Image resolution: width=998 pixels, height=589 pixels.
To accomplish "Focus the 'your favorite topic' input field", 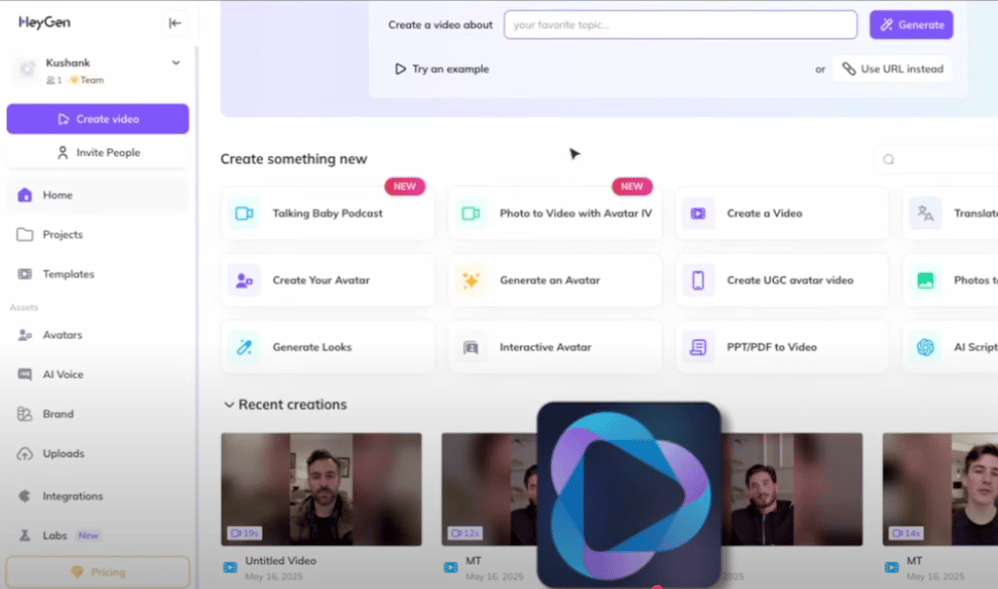I will tap(680, 25).
